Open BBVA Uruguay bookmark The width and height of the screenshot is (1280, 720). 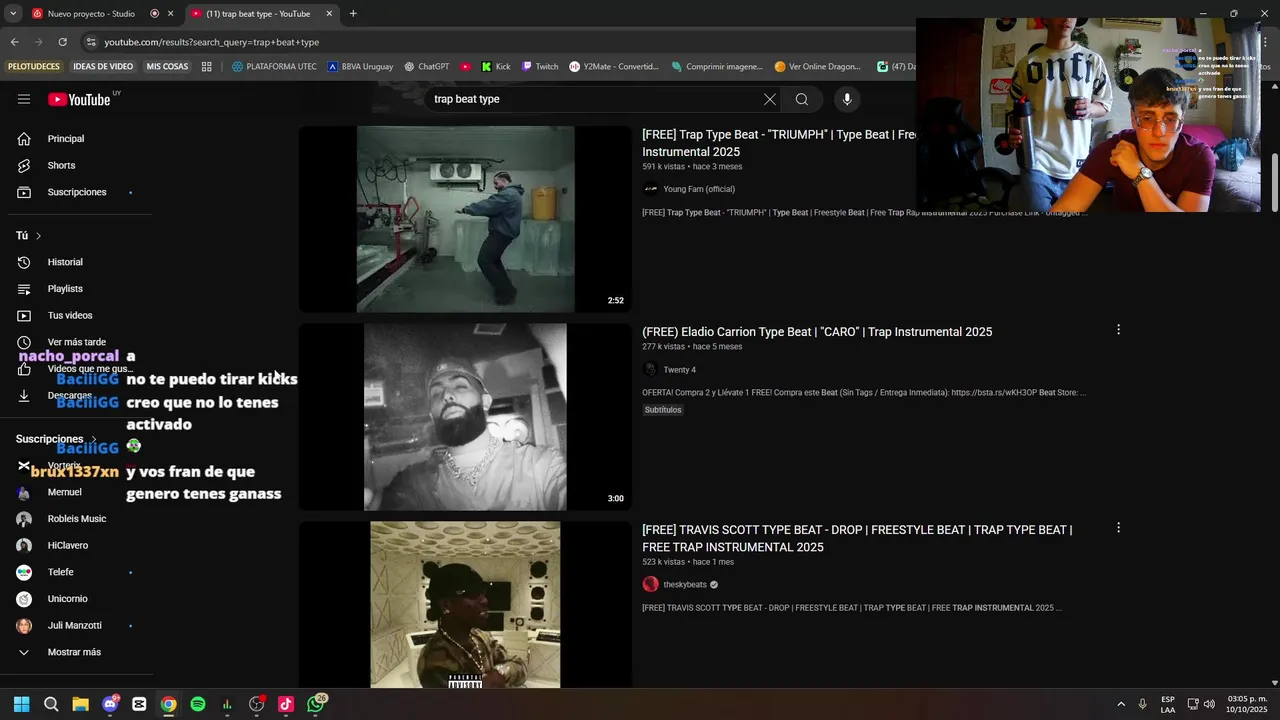click(360, 67)
